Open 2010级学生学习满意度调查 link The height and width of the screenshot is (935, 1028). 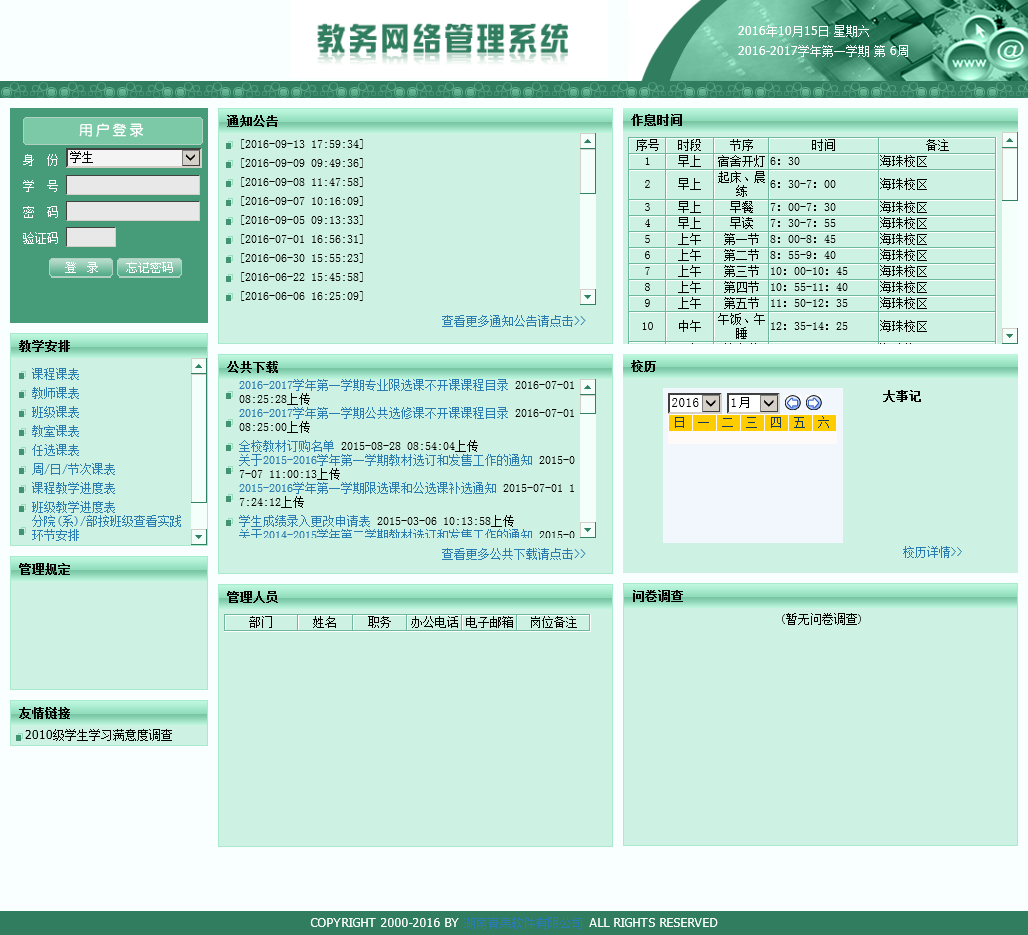click(98, 736)
